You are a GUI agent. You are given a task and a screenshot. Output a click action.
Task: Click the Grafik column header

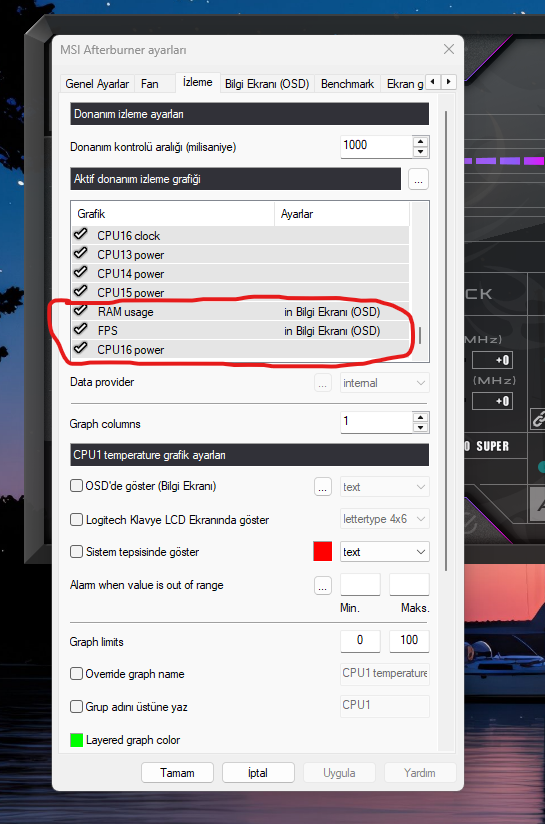[x=172, y=214]
